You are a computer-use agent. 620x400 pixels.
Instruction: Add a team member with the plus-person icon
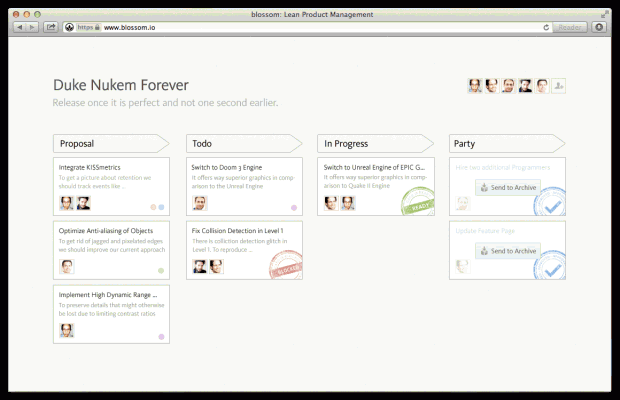pos(559,86)
